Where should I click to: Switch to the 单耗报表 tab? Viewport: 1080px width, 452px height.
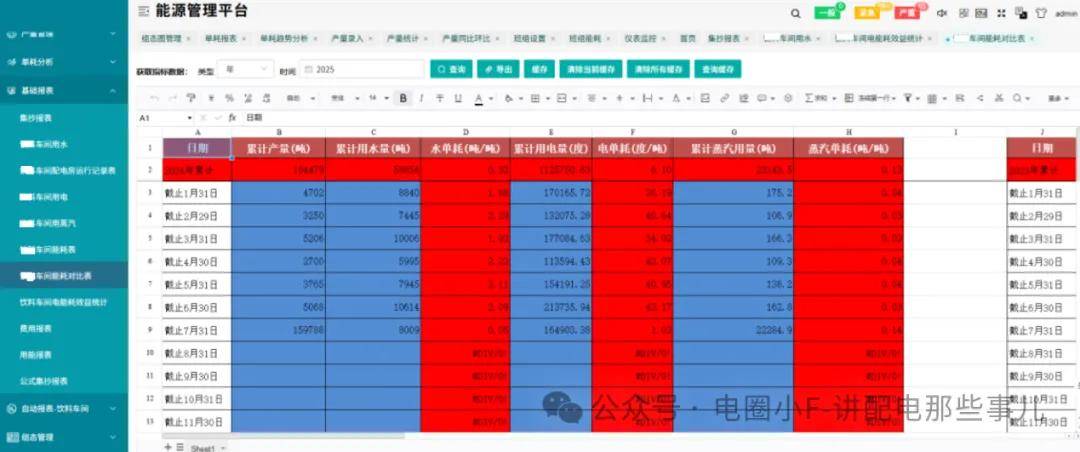(x=220, y=39)
